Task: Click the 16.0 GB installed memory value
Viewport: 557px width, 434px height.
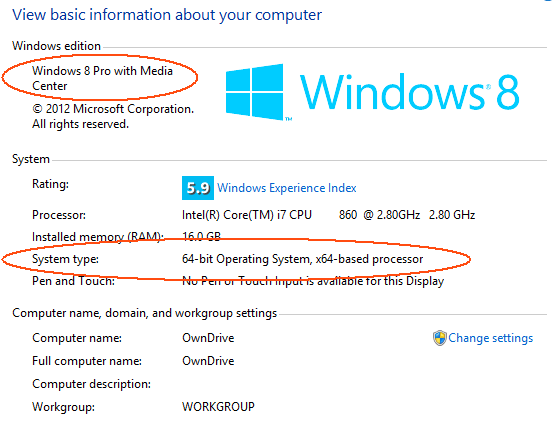Action: point(201,237)
